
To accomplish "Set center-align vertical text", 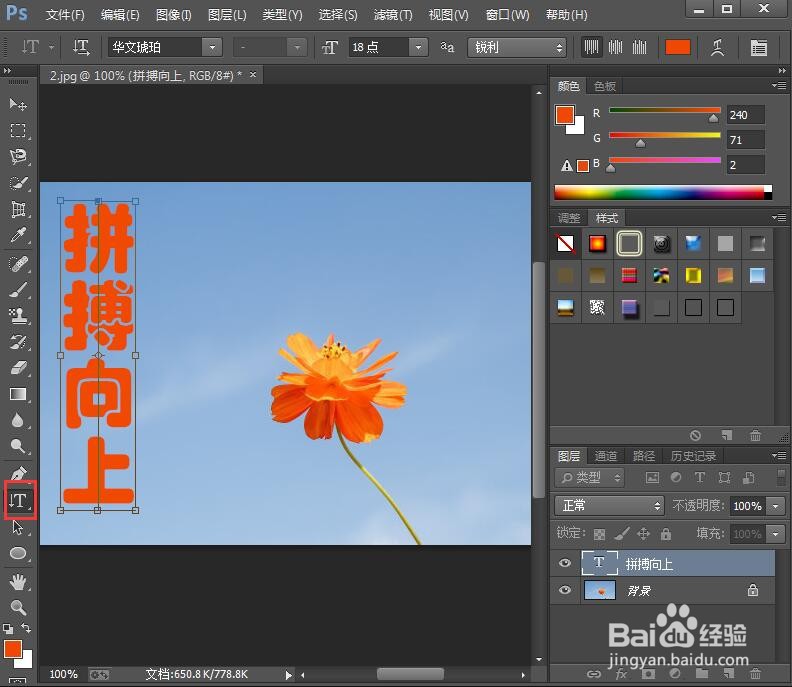I will 615,47.
